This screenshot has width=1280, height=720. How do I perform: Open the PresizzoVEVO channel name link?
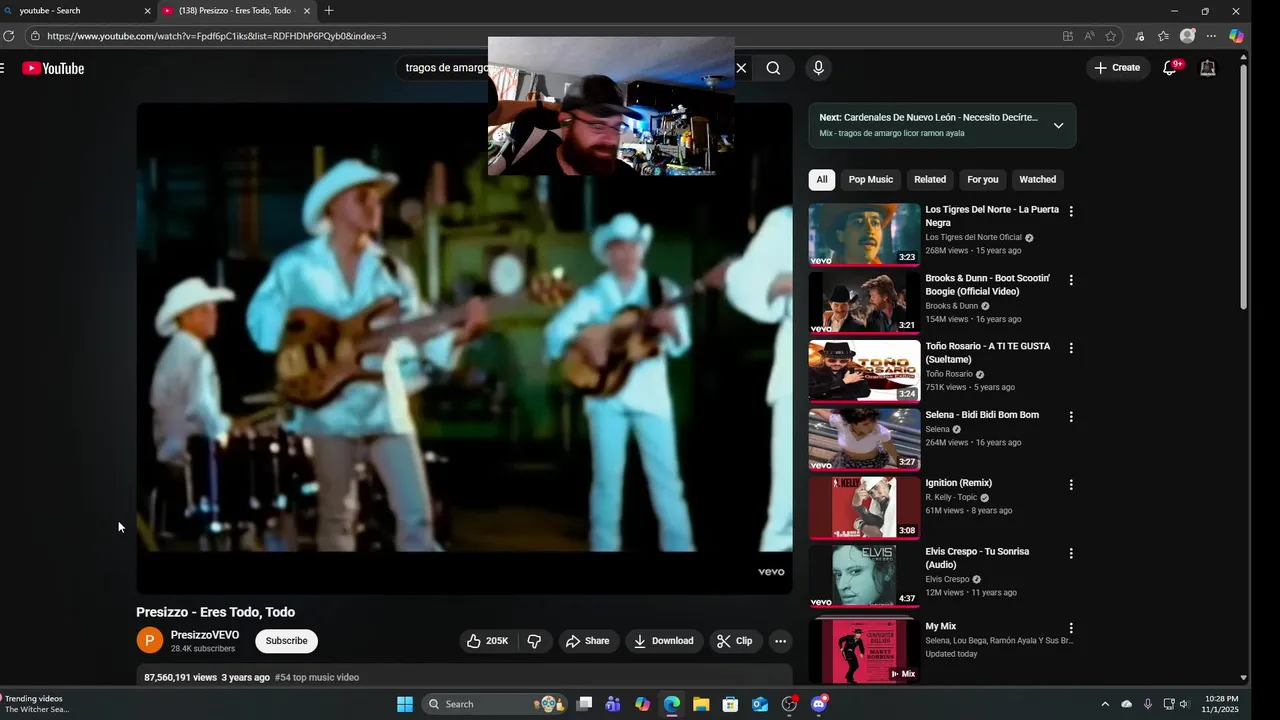pos(205,635)
